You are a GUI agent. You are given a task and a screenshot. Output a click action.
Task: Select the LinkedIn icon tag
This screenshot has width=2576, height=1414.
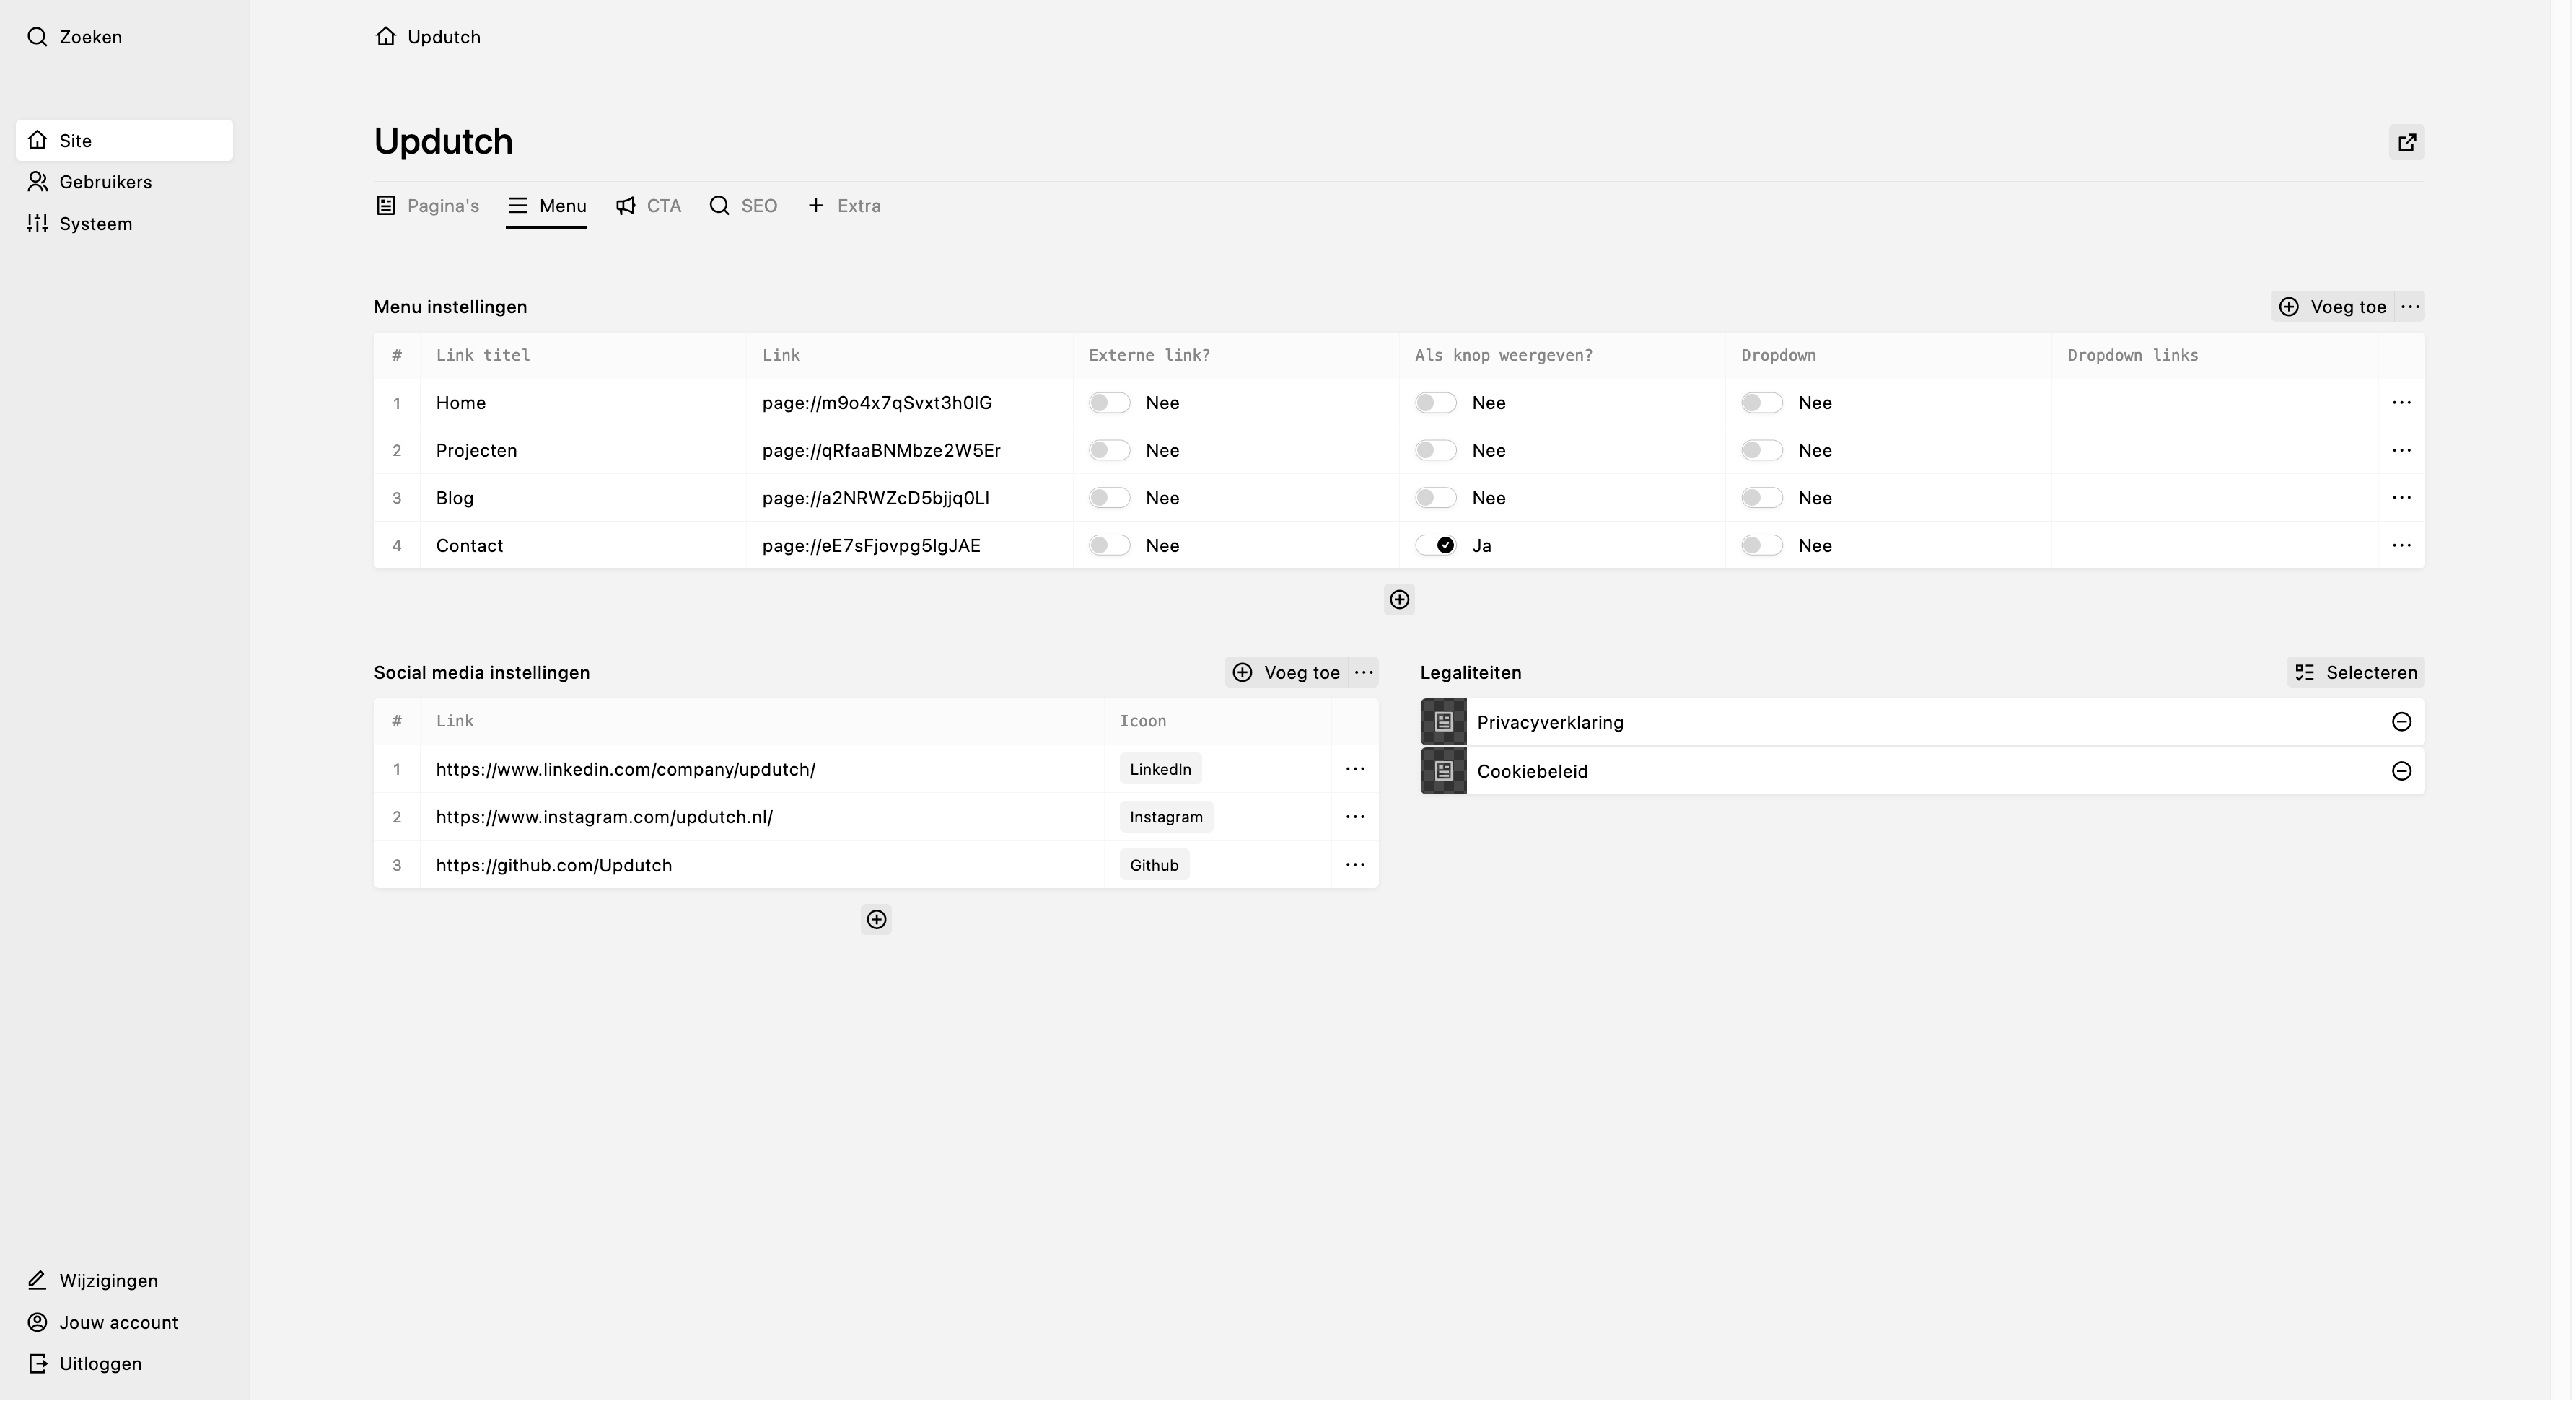[1162, 770]
